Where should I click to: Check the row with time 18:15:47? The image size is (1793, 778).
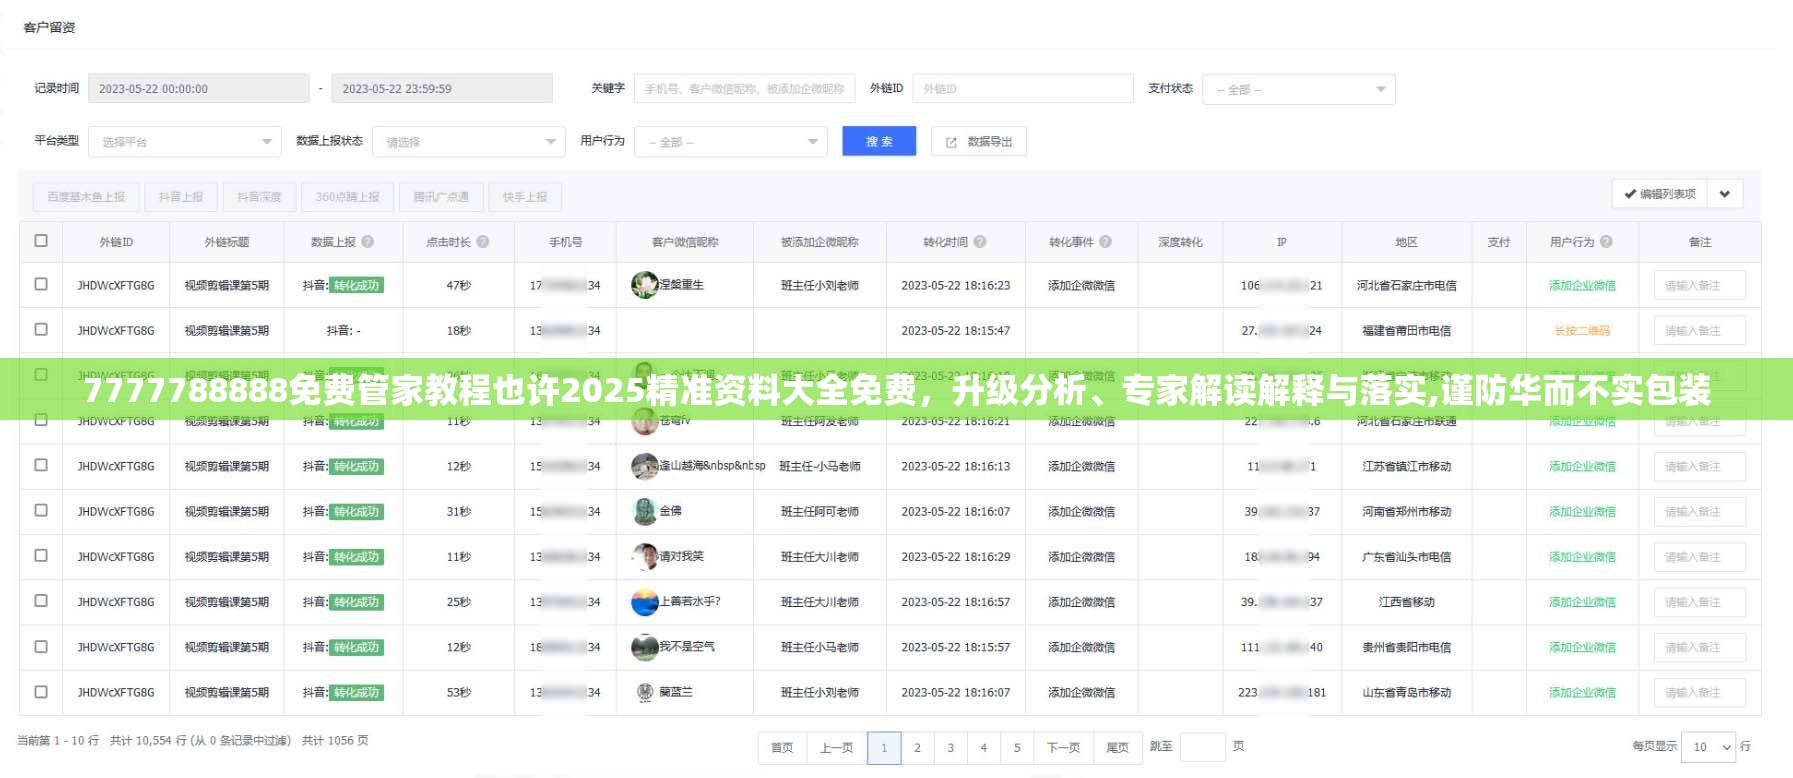[x=41, y=329]
